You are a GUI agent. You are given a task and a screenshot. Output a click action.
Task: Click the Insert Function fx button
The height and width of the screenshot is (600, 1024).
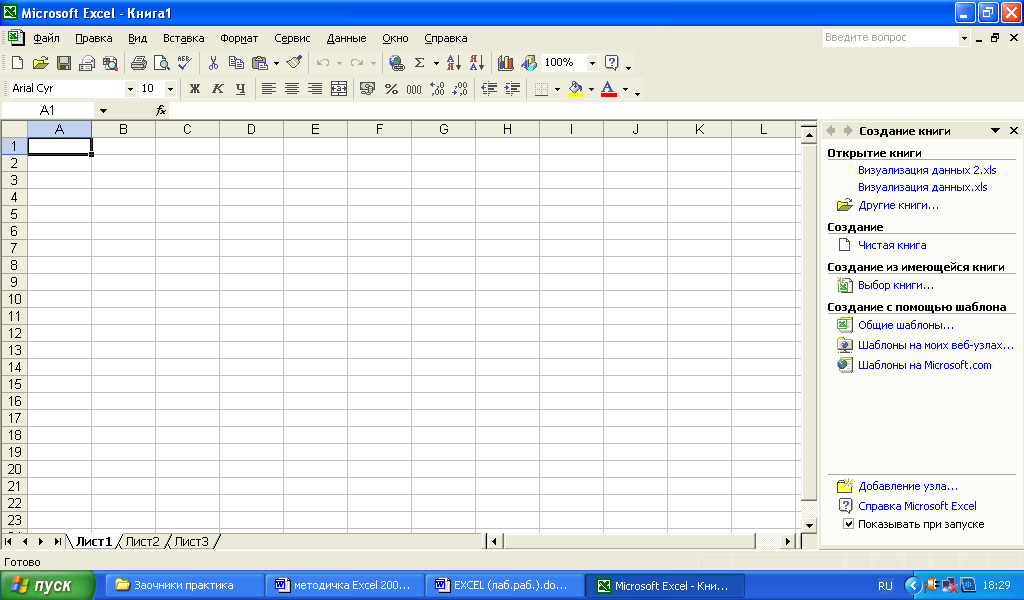tap(161, 110)
